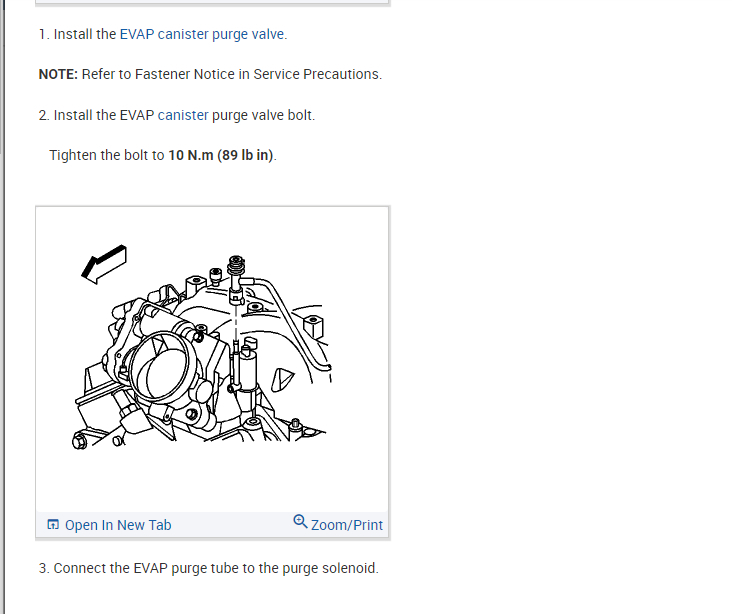The image size is (732, 614).
Task: Click step 3 Connect the EVAP purge tube text
Action: (208, 568)
